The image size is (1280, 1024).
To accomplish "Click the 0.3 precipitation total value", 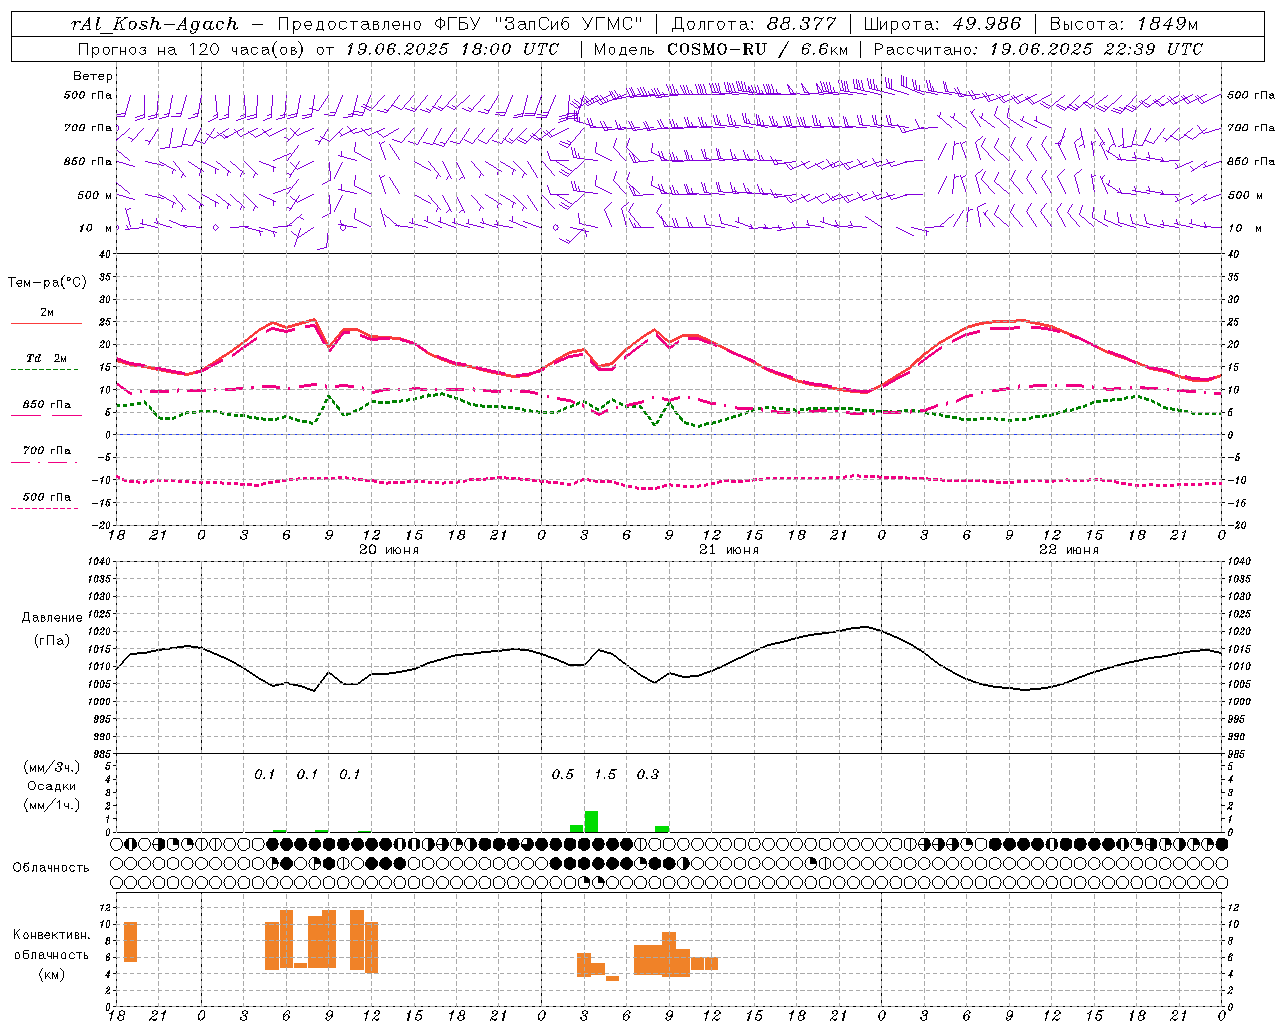I will coord(648,774).
